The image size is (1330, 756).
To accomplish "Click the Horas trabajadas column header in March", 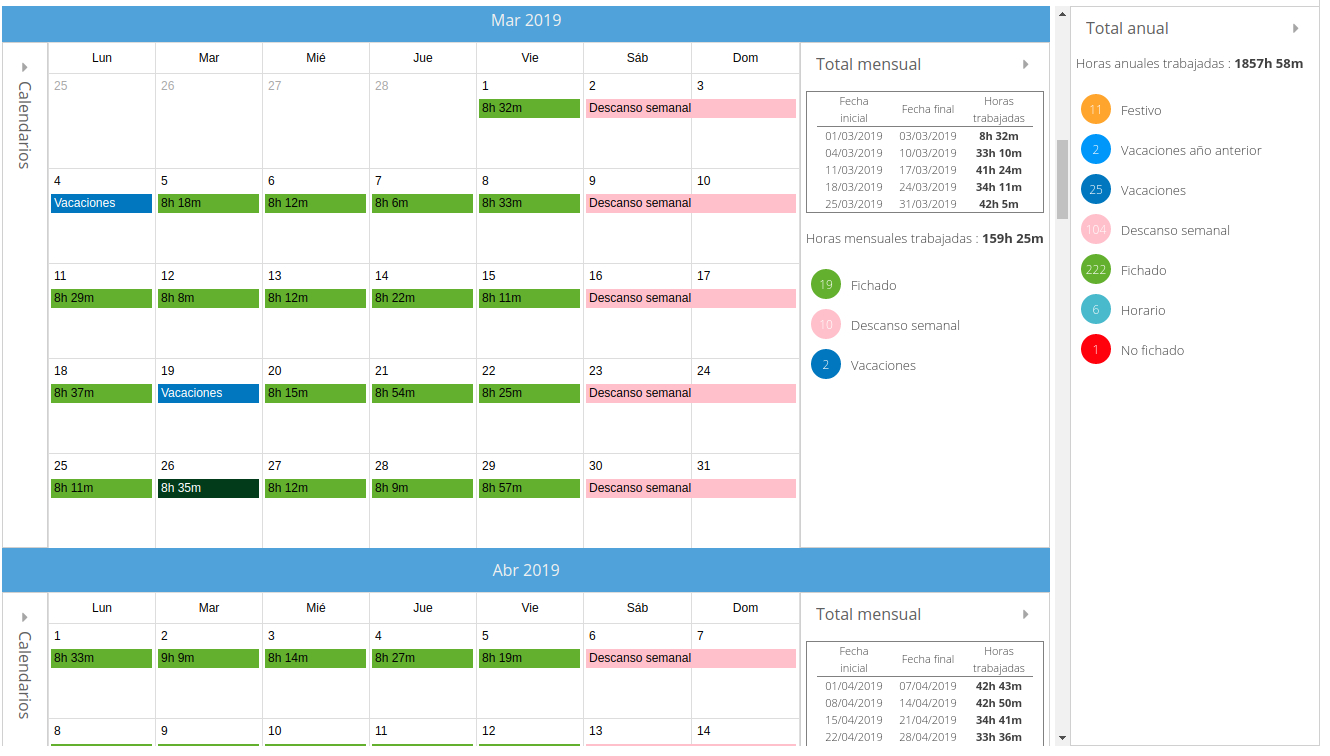I will [x=998, y=109].
